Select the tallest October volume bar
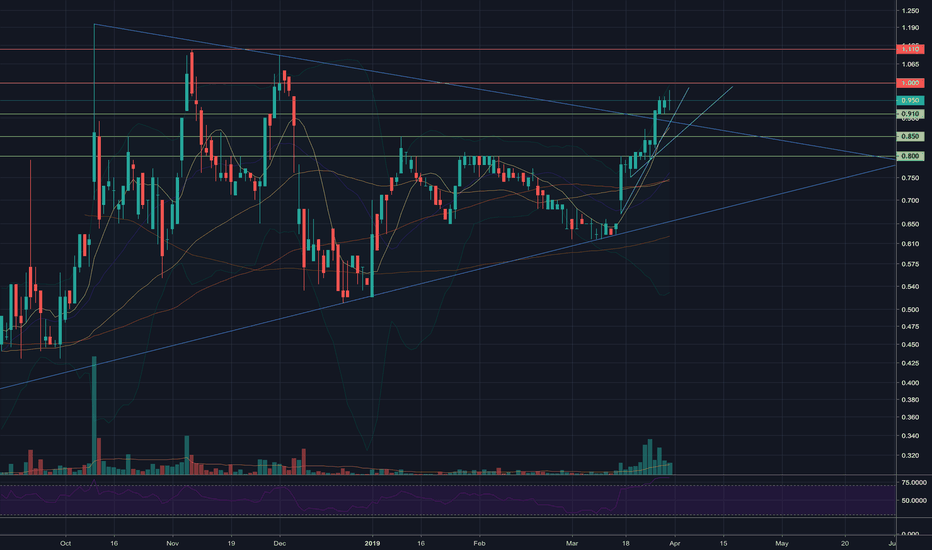Viewport: 932px width, 550px height. click(94, 415)
